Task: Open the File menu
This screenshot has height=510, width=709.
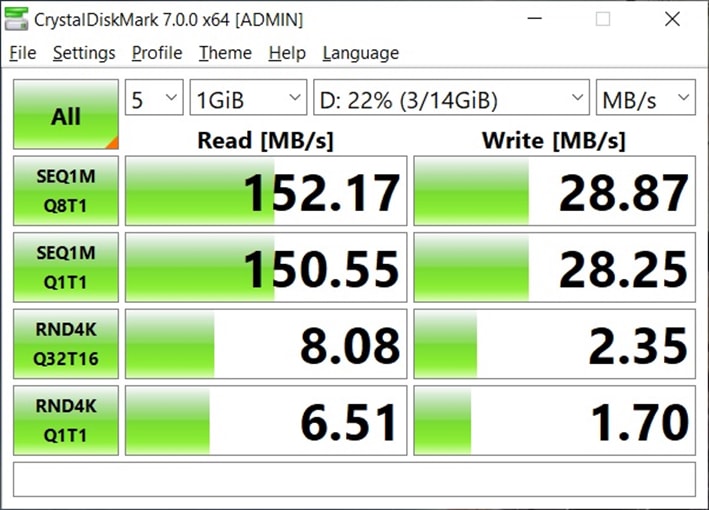Action: coord(22,53)
